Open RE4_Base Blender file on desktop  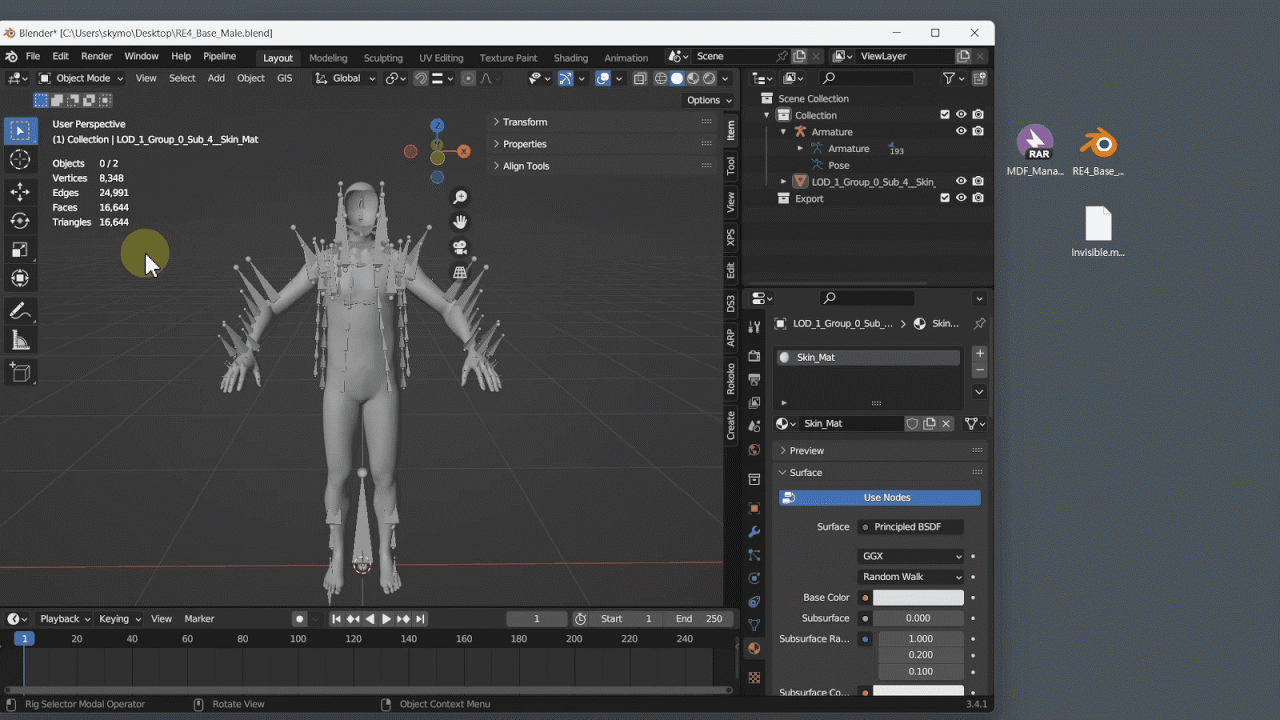pyautogui.click(x=1098, y=151)
